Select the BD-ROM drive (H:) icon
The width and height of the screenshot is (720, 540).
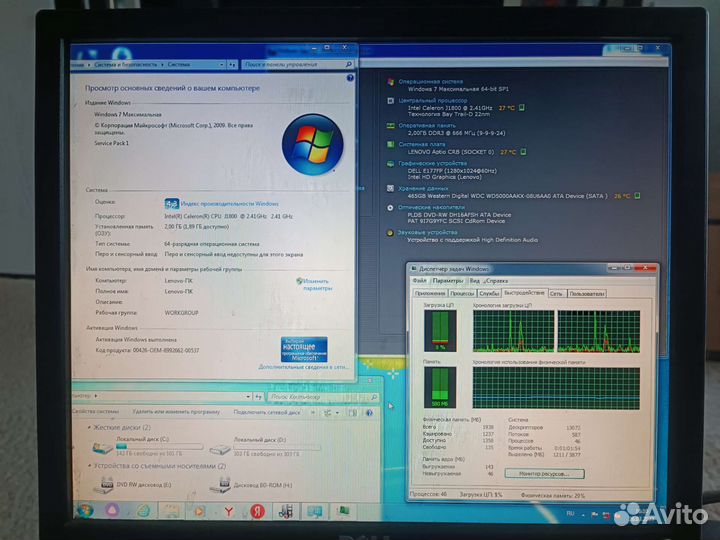220,485
